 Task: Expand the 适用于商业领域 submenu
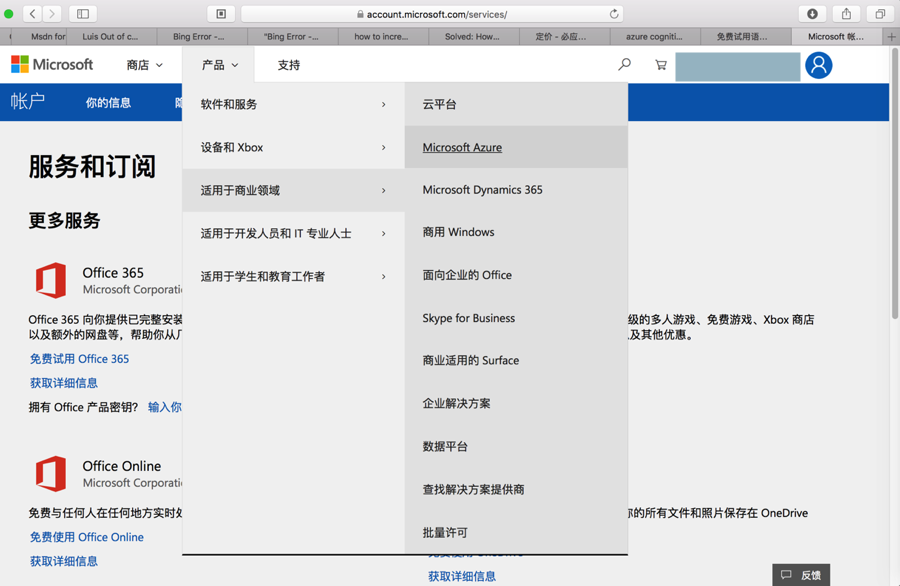click(293, 191)
